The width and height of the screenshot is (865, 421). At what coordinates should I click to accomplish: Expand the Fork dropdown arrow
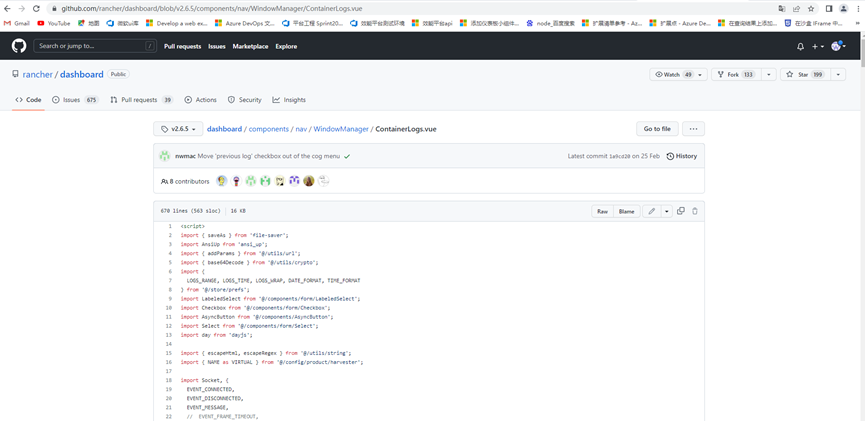pos(770,74)
